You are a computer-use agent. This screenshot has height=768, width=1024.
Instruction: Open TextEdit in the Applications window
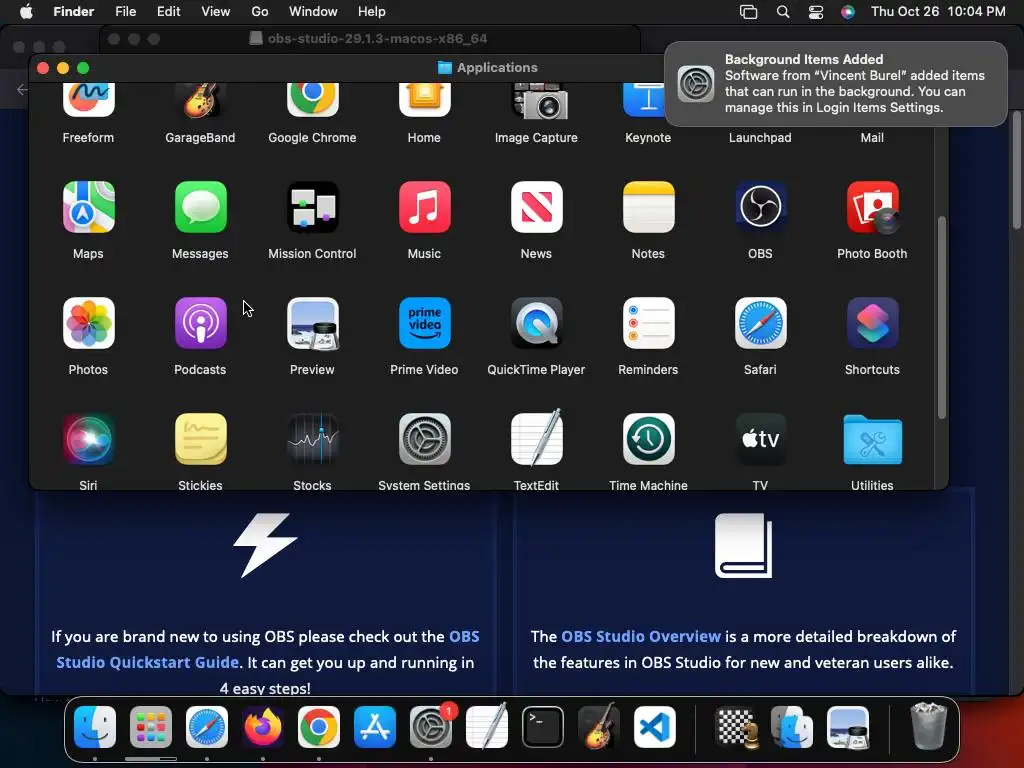(536, 439)
